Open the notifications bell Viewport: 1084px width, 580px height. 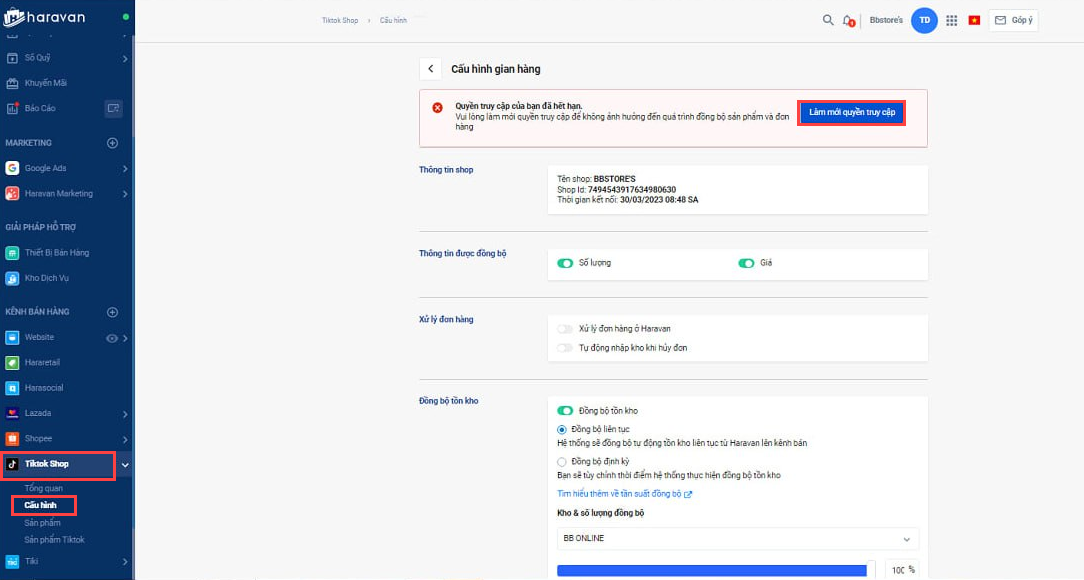(x=848, y=20)
